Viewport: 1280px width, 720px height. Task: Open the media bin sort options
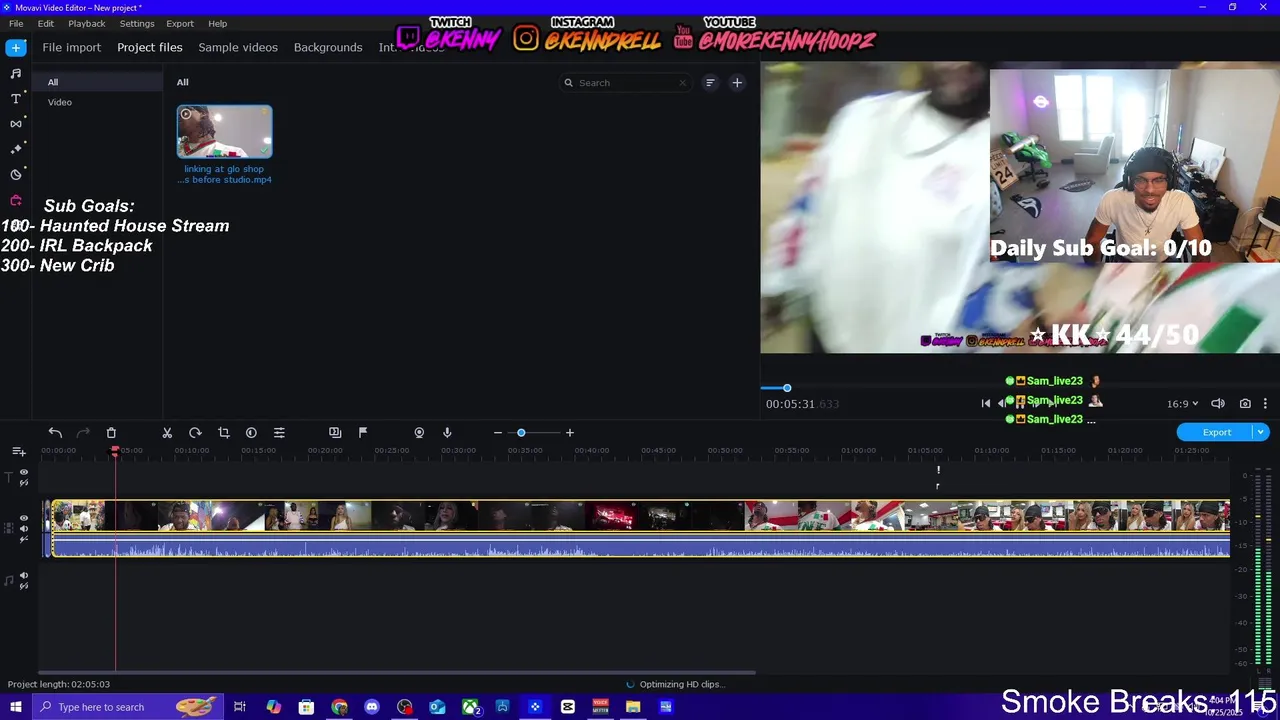point(710,83)
